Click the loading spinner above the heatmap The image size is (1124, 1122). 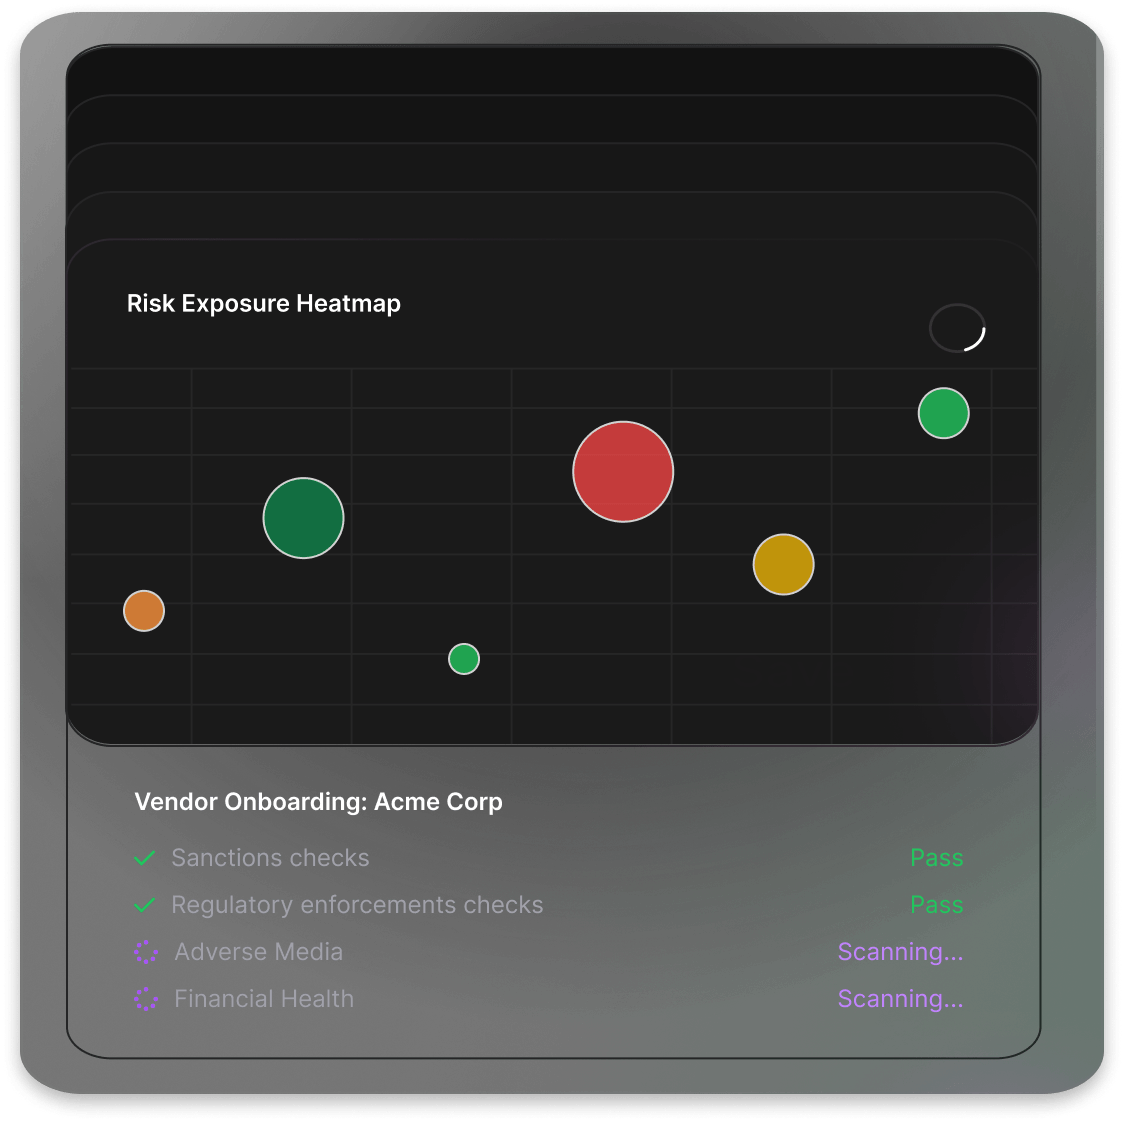[957, 328]
